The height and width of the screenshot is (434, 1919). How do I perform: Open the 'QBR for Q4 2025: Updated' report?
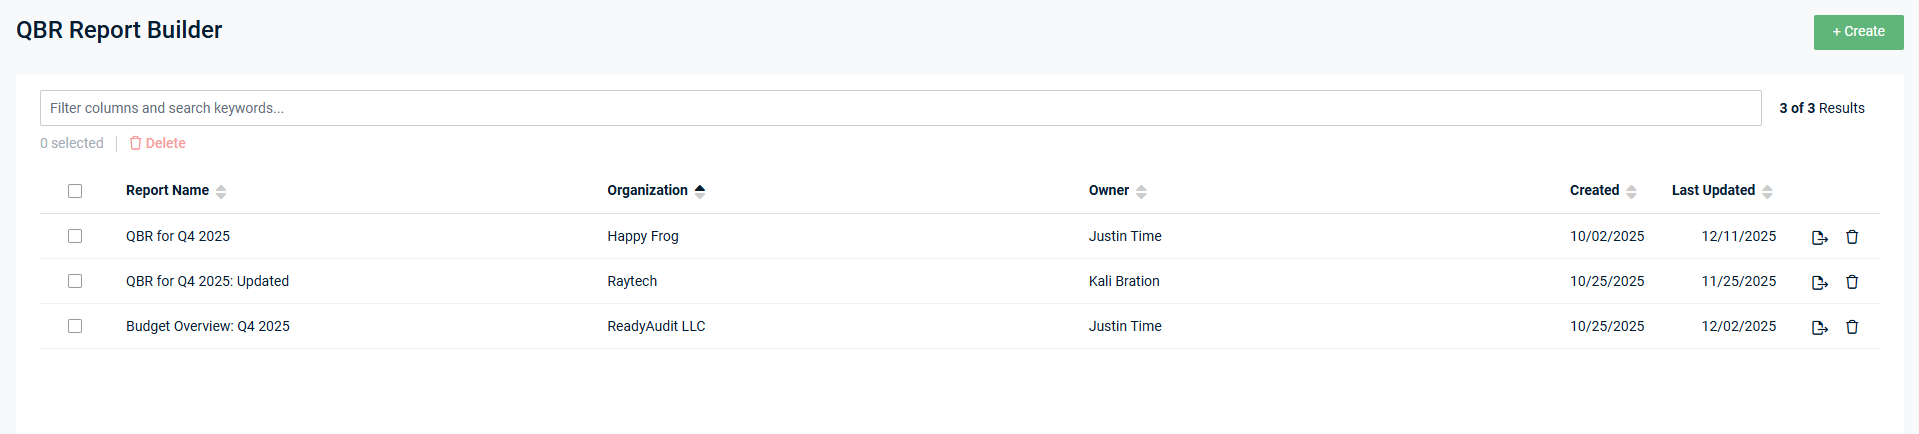(x=207, y=281)
